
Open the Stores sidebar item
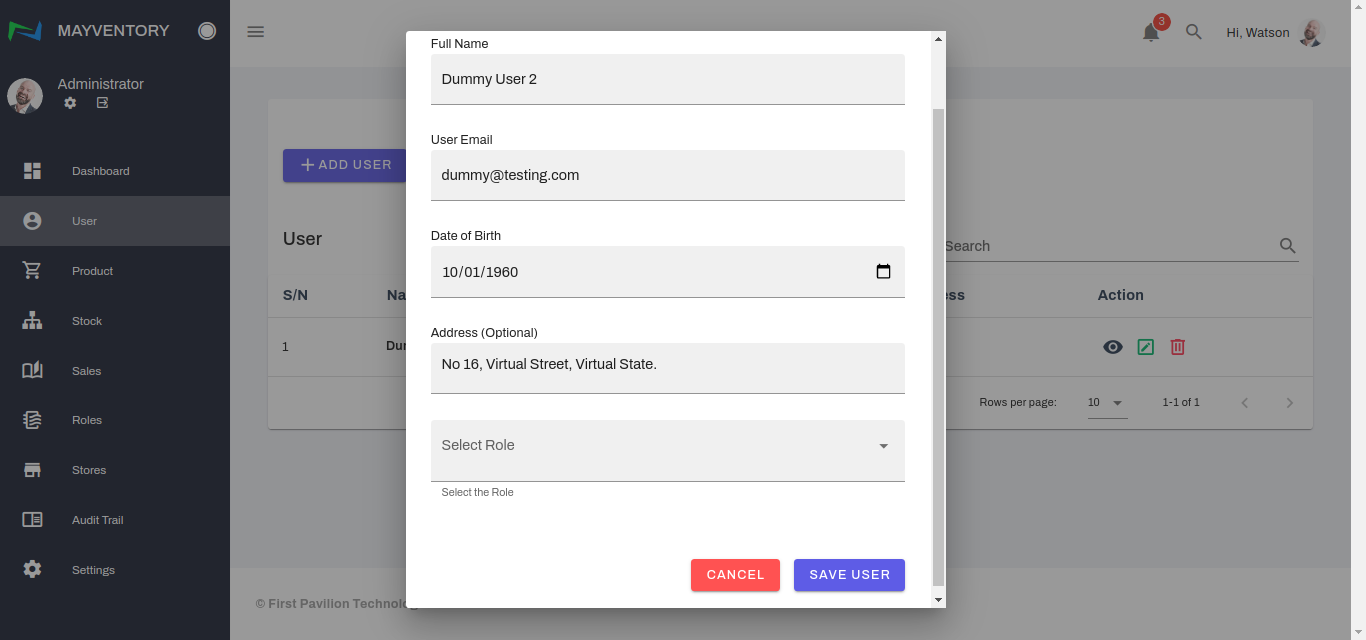tap(88, 470)
